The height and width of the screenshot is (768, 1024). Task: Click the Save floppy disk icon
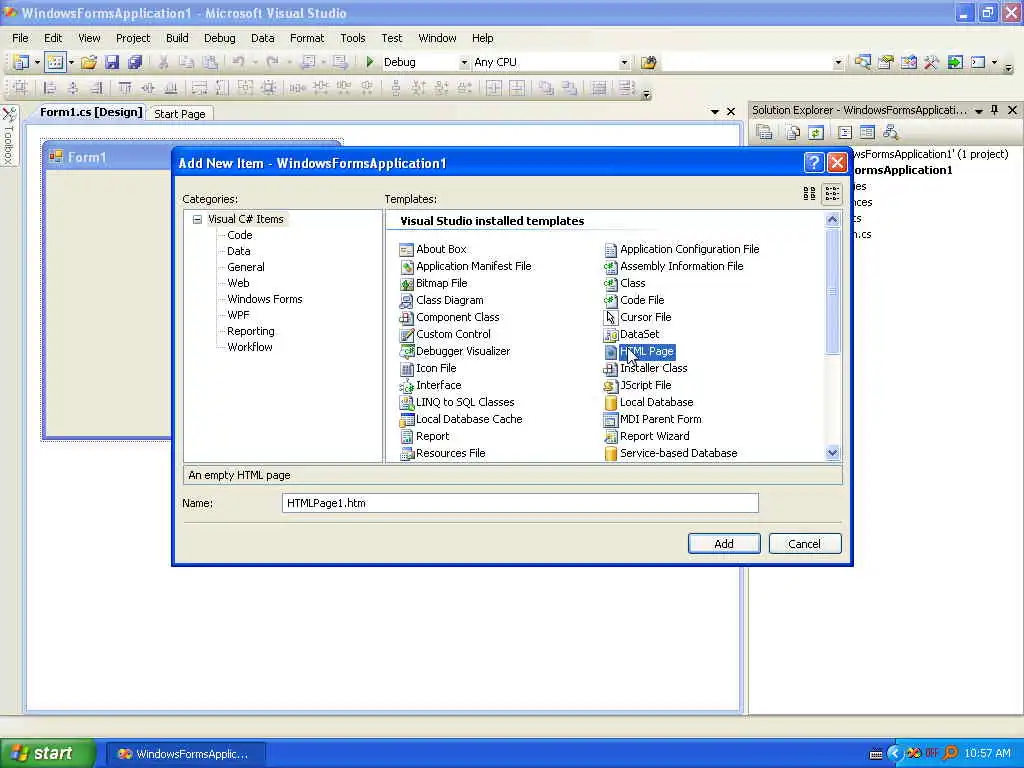[112, 62]
